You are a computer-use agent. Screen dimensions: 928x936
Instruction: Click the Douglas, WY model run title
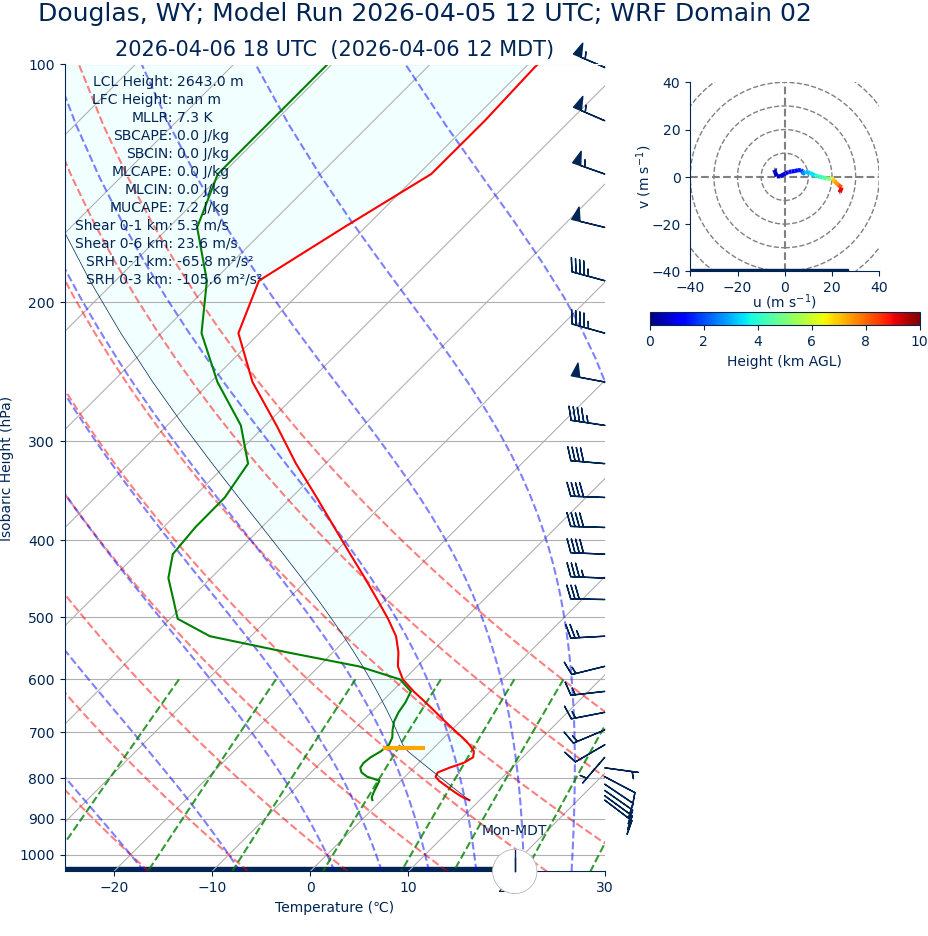tap(424, 14)
